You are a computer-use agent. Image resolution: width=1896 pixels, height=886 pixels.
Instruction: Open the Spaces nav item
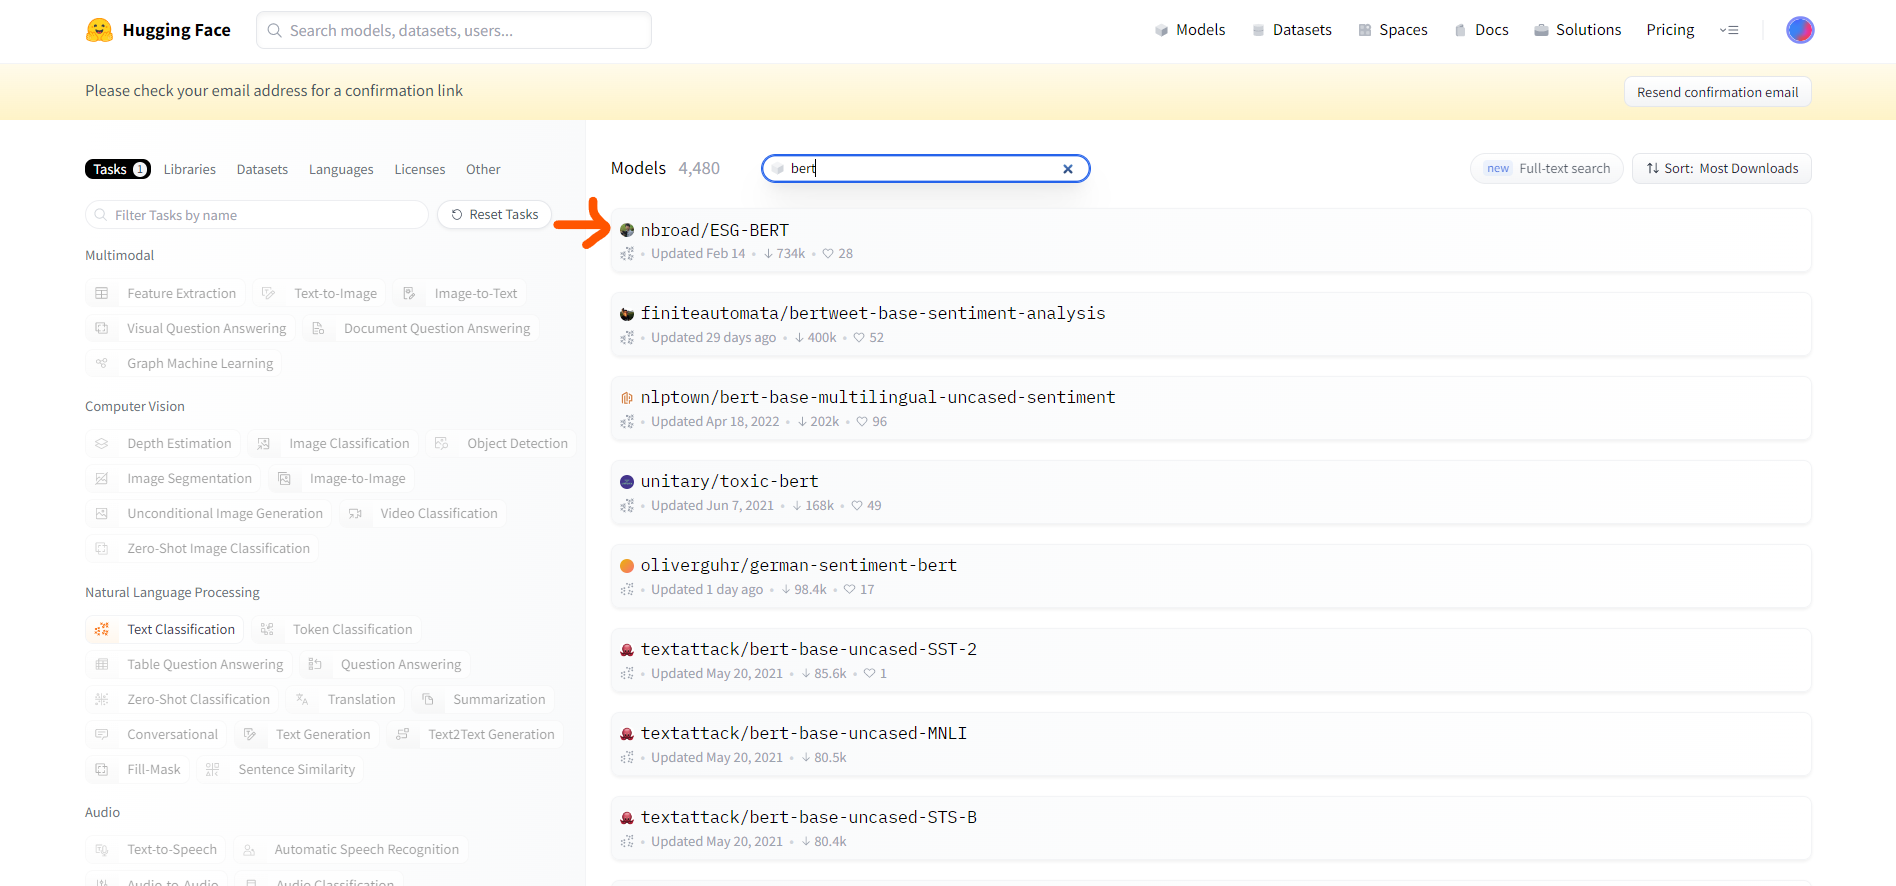(1393, 30)
